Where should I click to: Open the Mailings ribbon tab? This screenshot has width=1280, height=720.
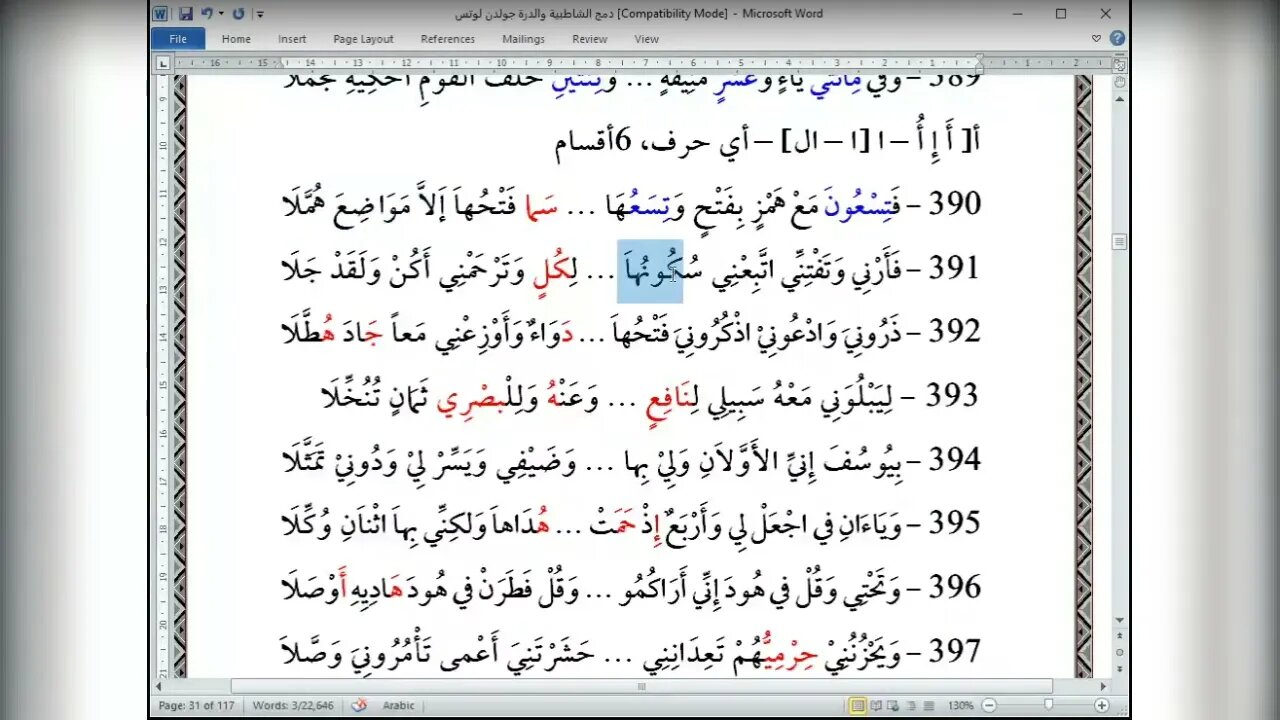pos(523,39)
